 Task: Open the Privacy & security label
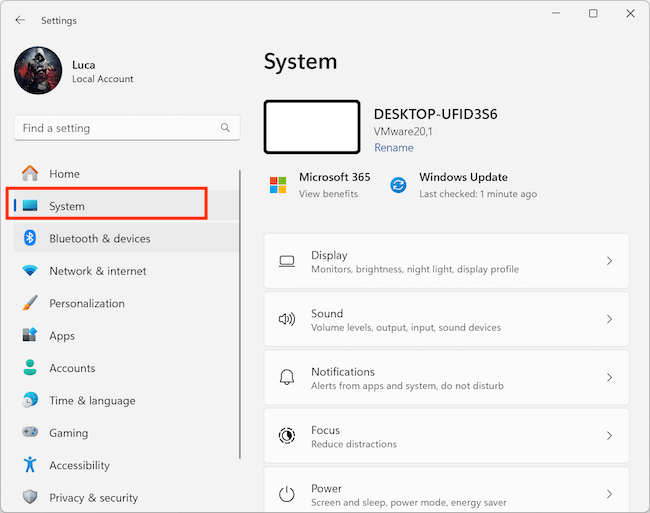[x=94, y=498]
